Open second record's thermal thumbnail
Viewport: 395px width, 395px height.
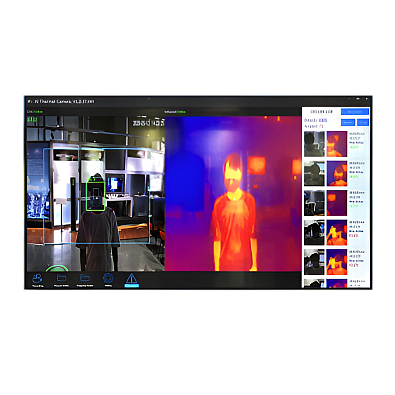point(337,173)
